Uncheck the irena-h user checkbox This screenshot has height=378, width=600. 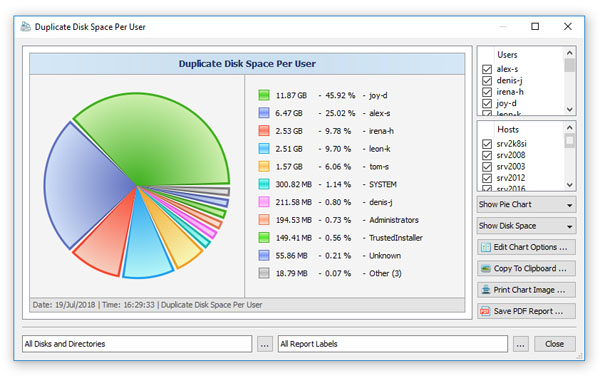pyautogui.click(x=487, y=92)
